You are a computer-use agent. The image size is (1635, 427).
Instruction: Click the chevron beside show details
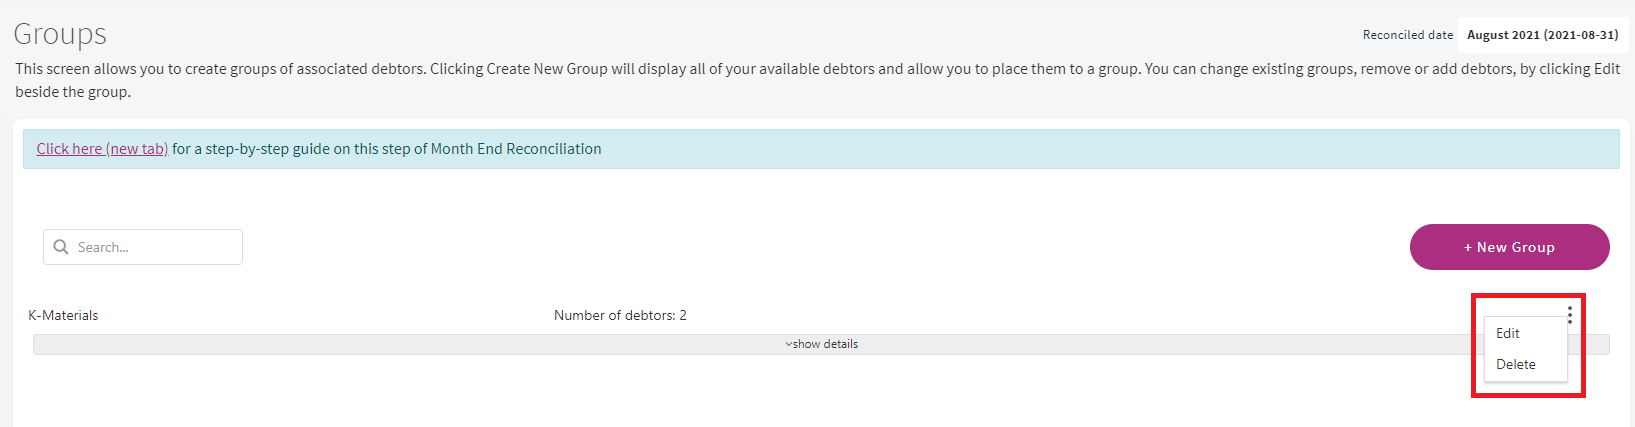789,344
